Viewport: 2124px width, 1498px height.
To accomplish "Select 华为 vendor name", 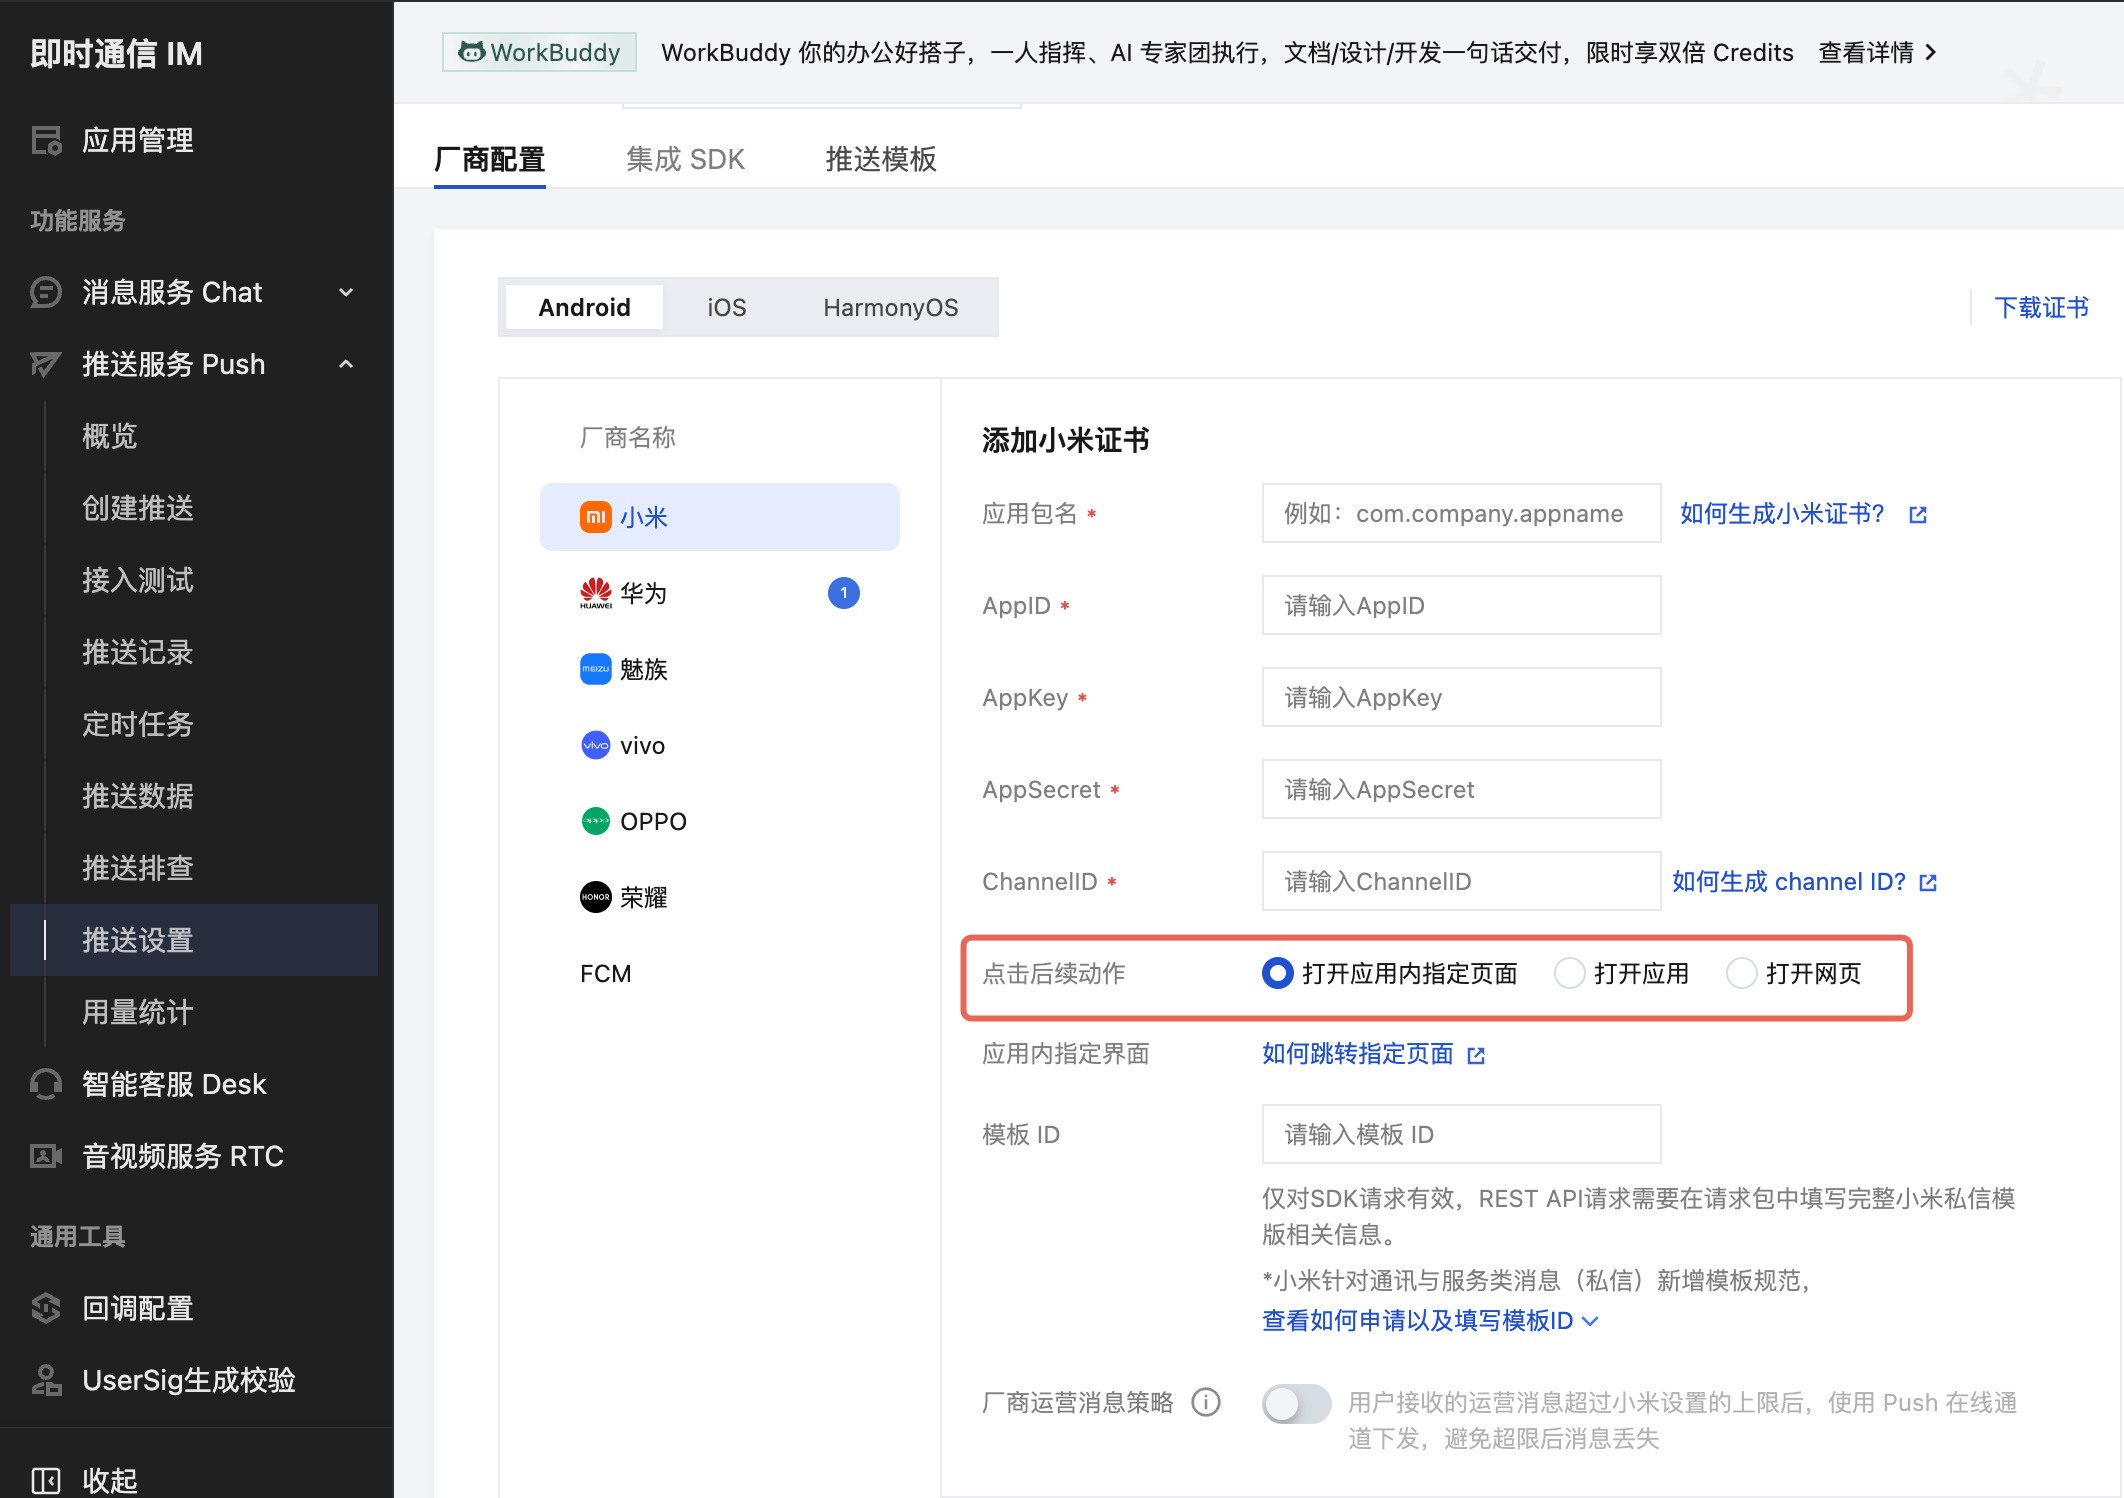I will 644,593.
